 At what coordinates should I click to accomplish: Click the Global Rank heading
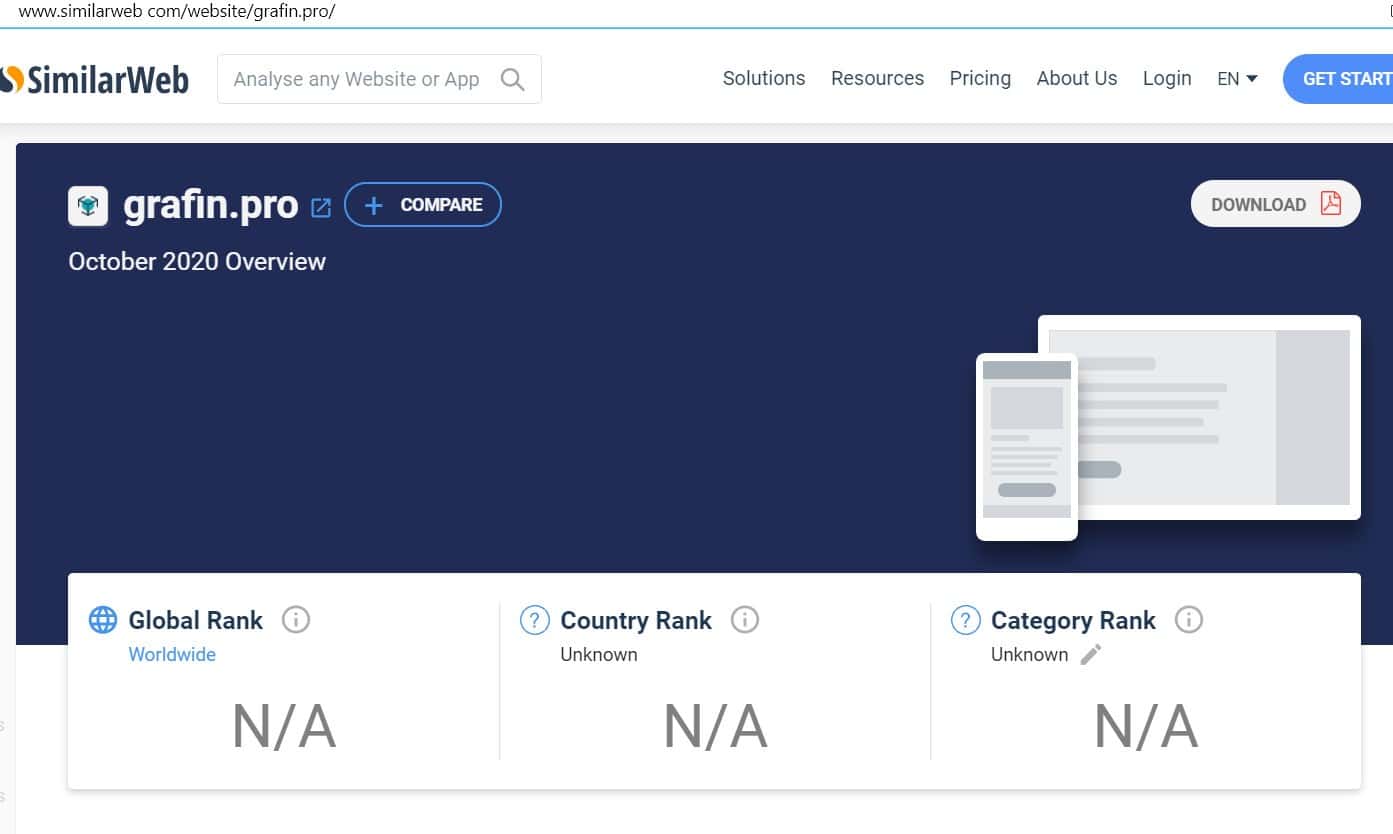click(x=196, y=620)
